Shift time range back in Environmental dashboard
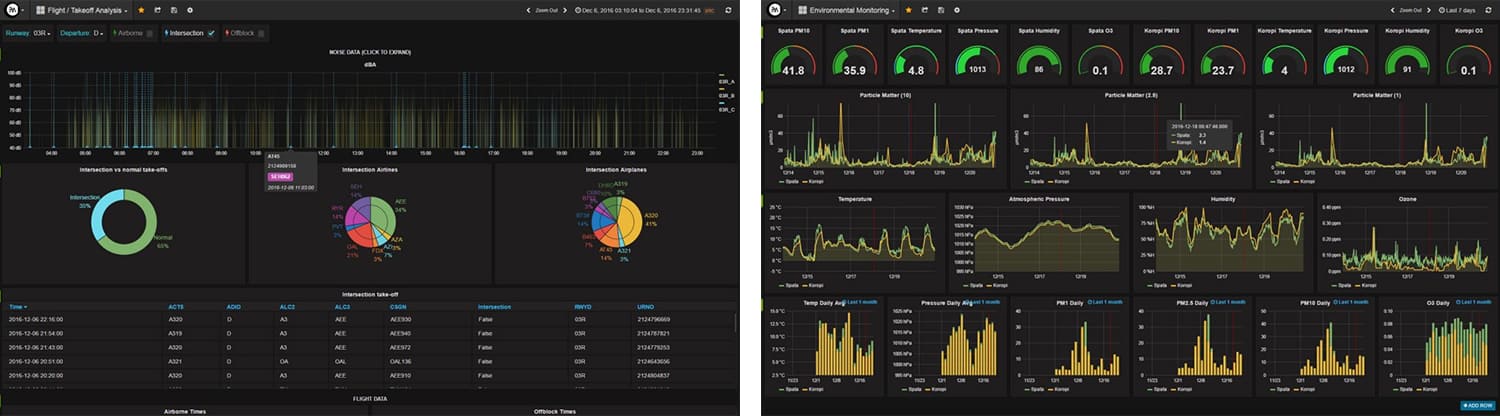Image resolution: width=1500 pixels, height=416 pixels. click(x=1391, y=10)
